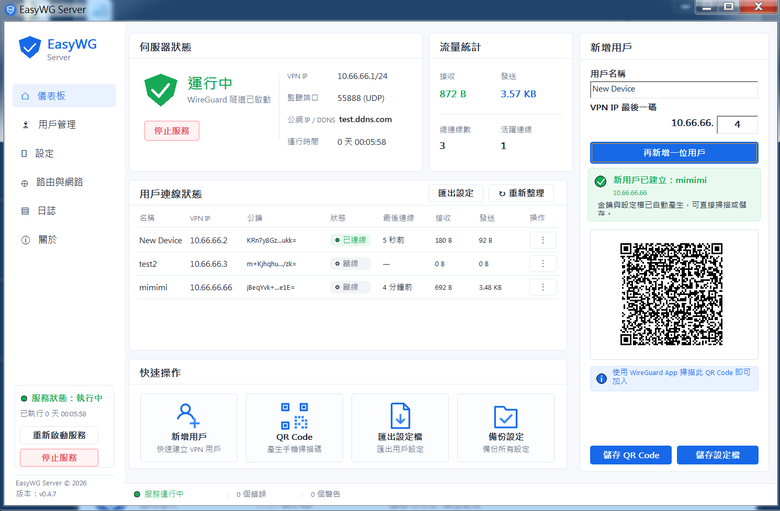Screen dimensions: 780x511
Task: Click the test2 name in user table
Action: coord(148,264)
